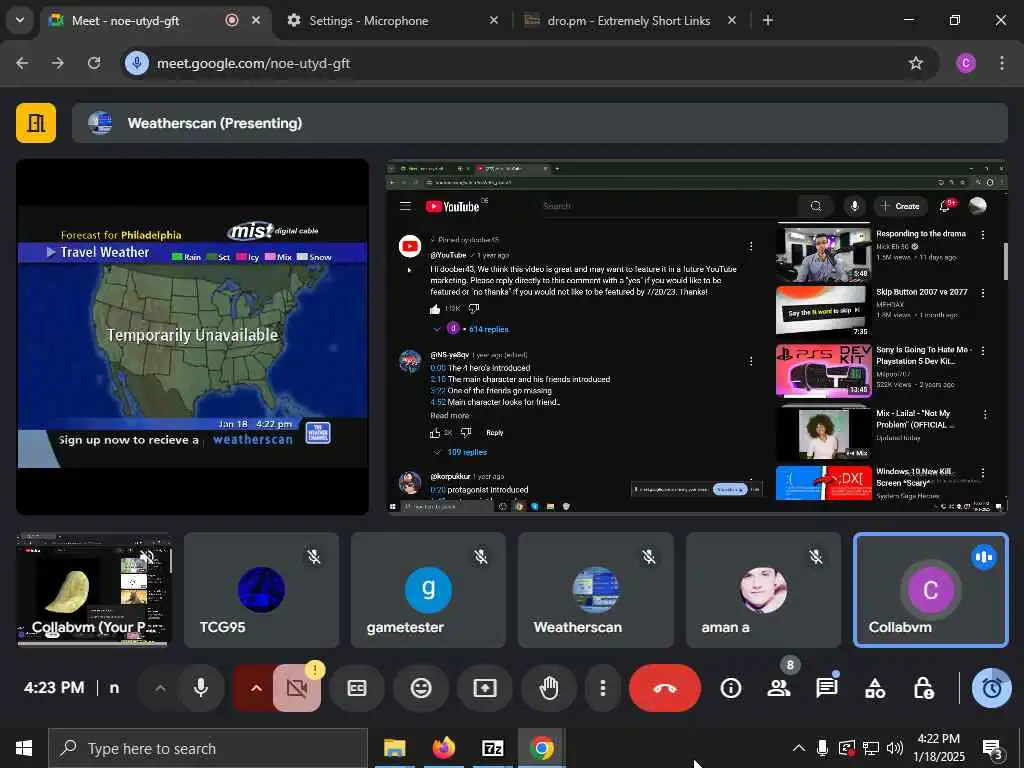Click the shared YouTube presentation tile
The image size is (1024, 768).
(697, 337)
